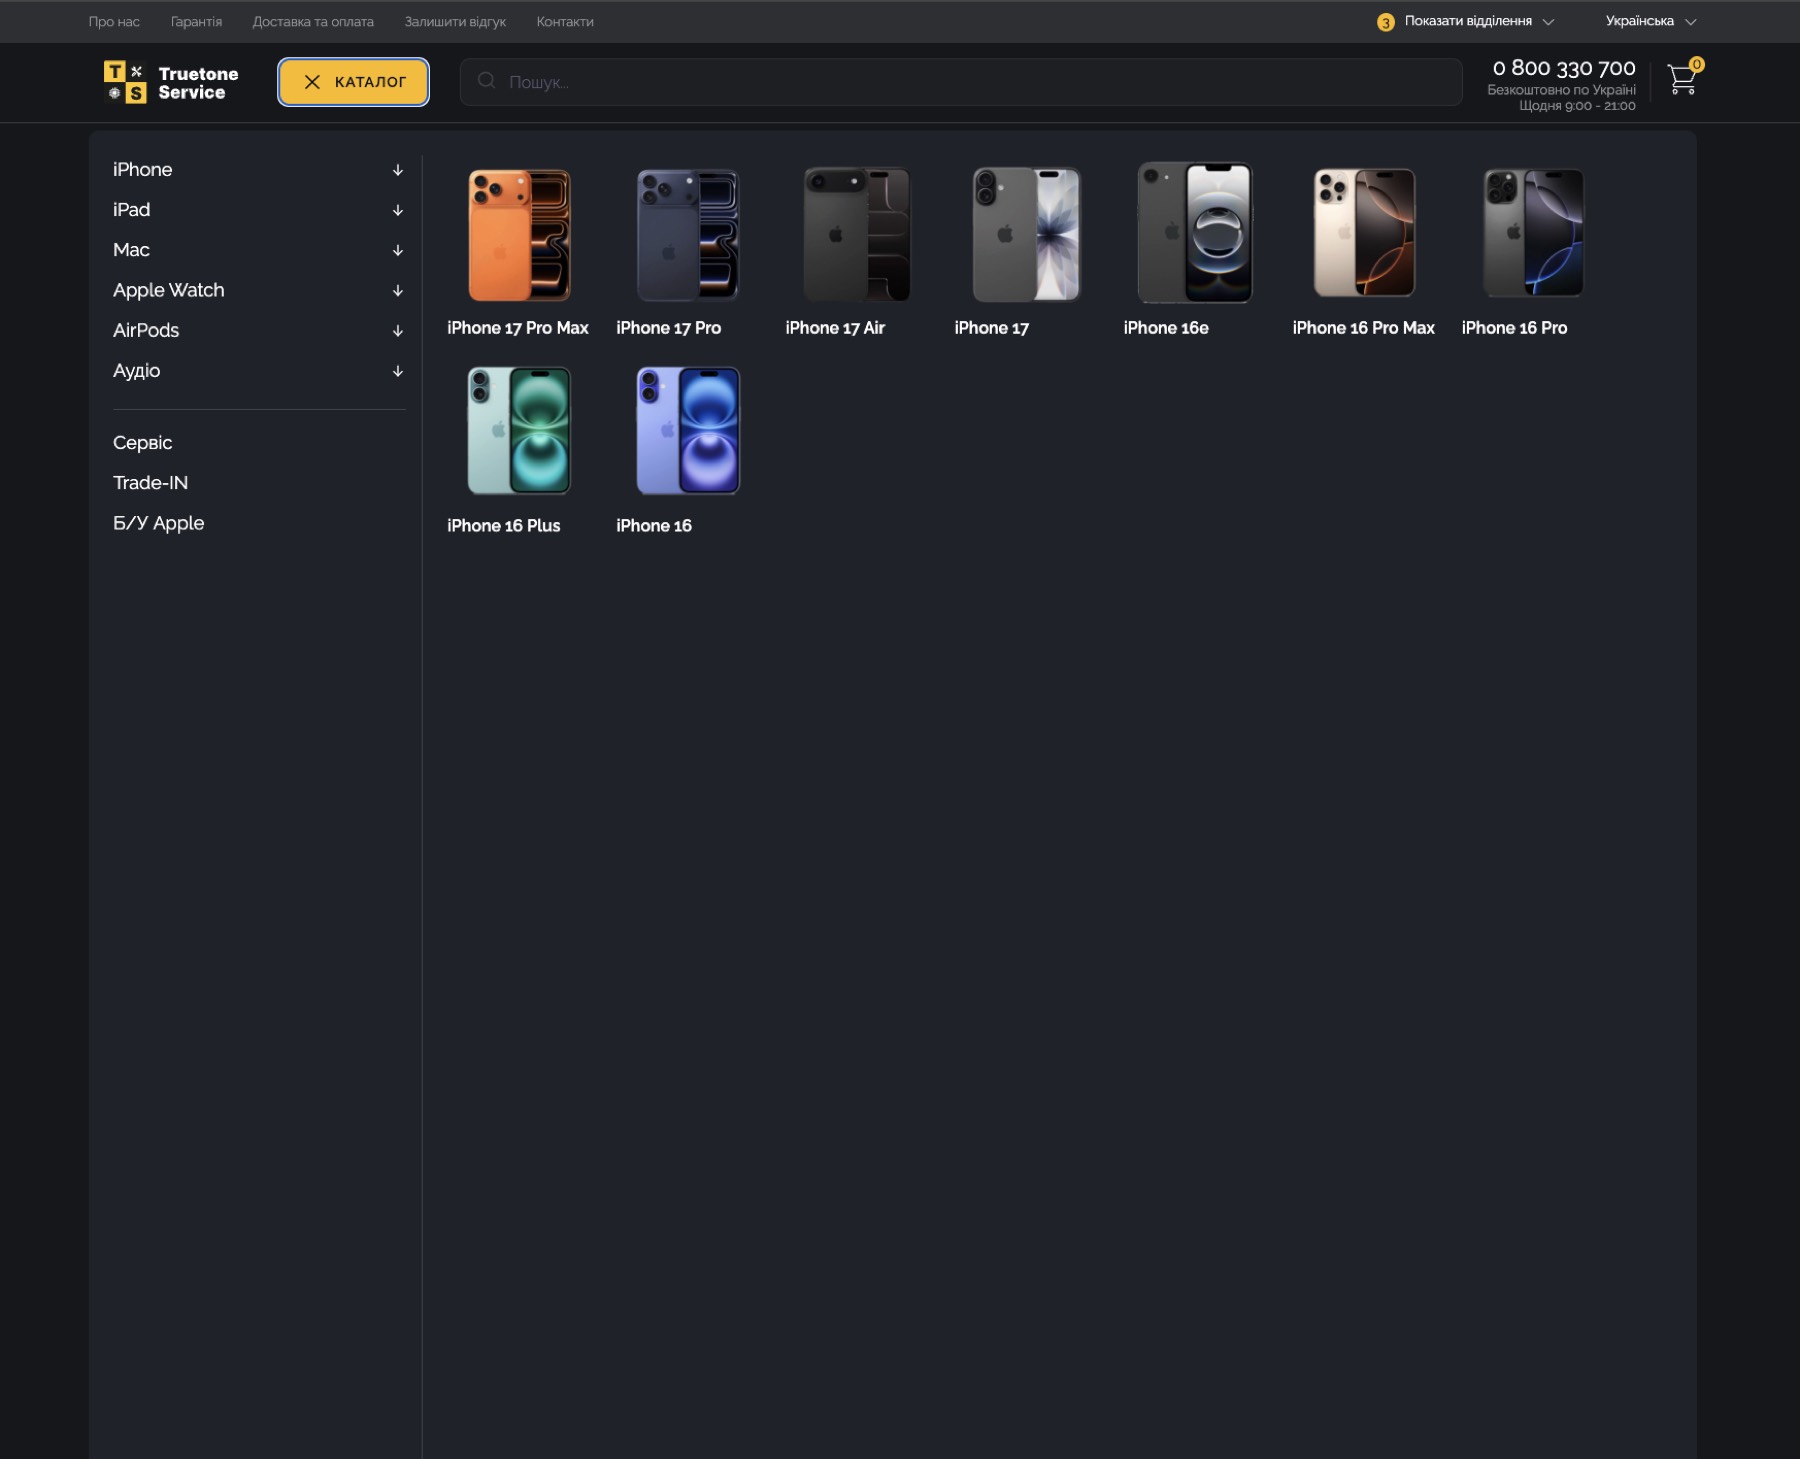The width and height of the screenshot is (1800, 1459).
Task: Click the iPhone 16e label
Action: 1166,328
